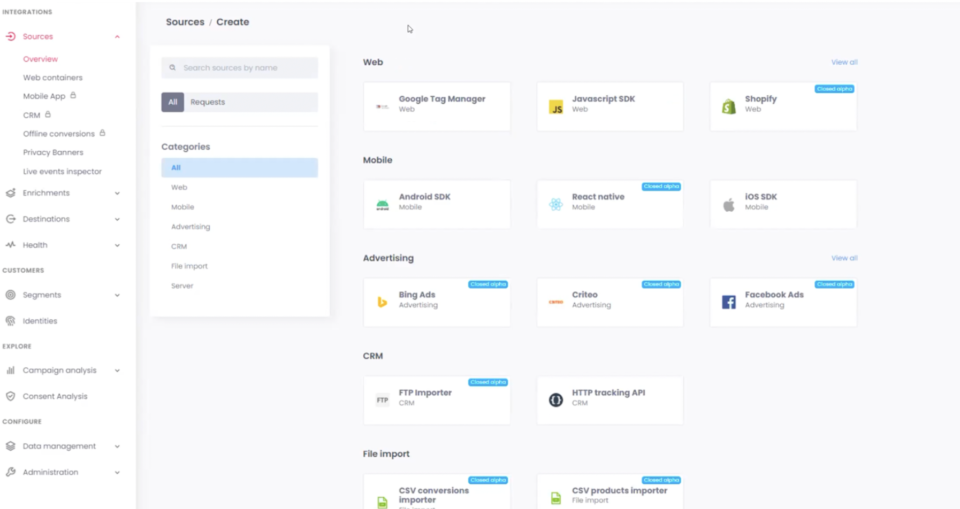Open the Facebook Ads logo icon
Viewport: 960px width, 509px height.
point(729,302)
